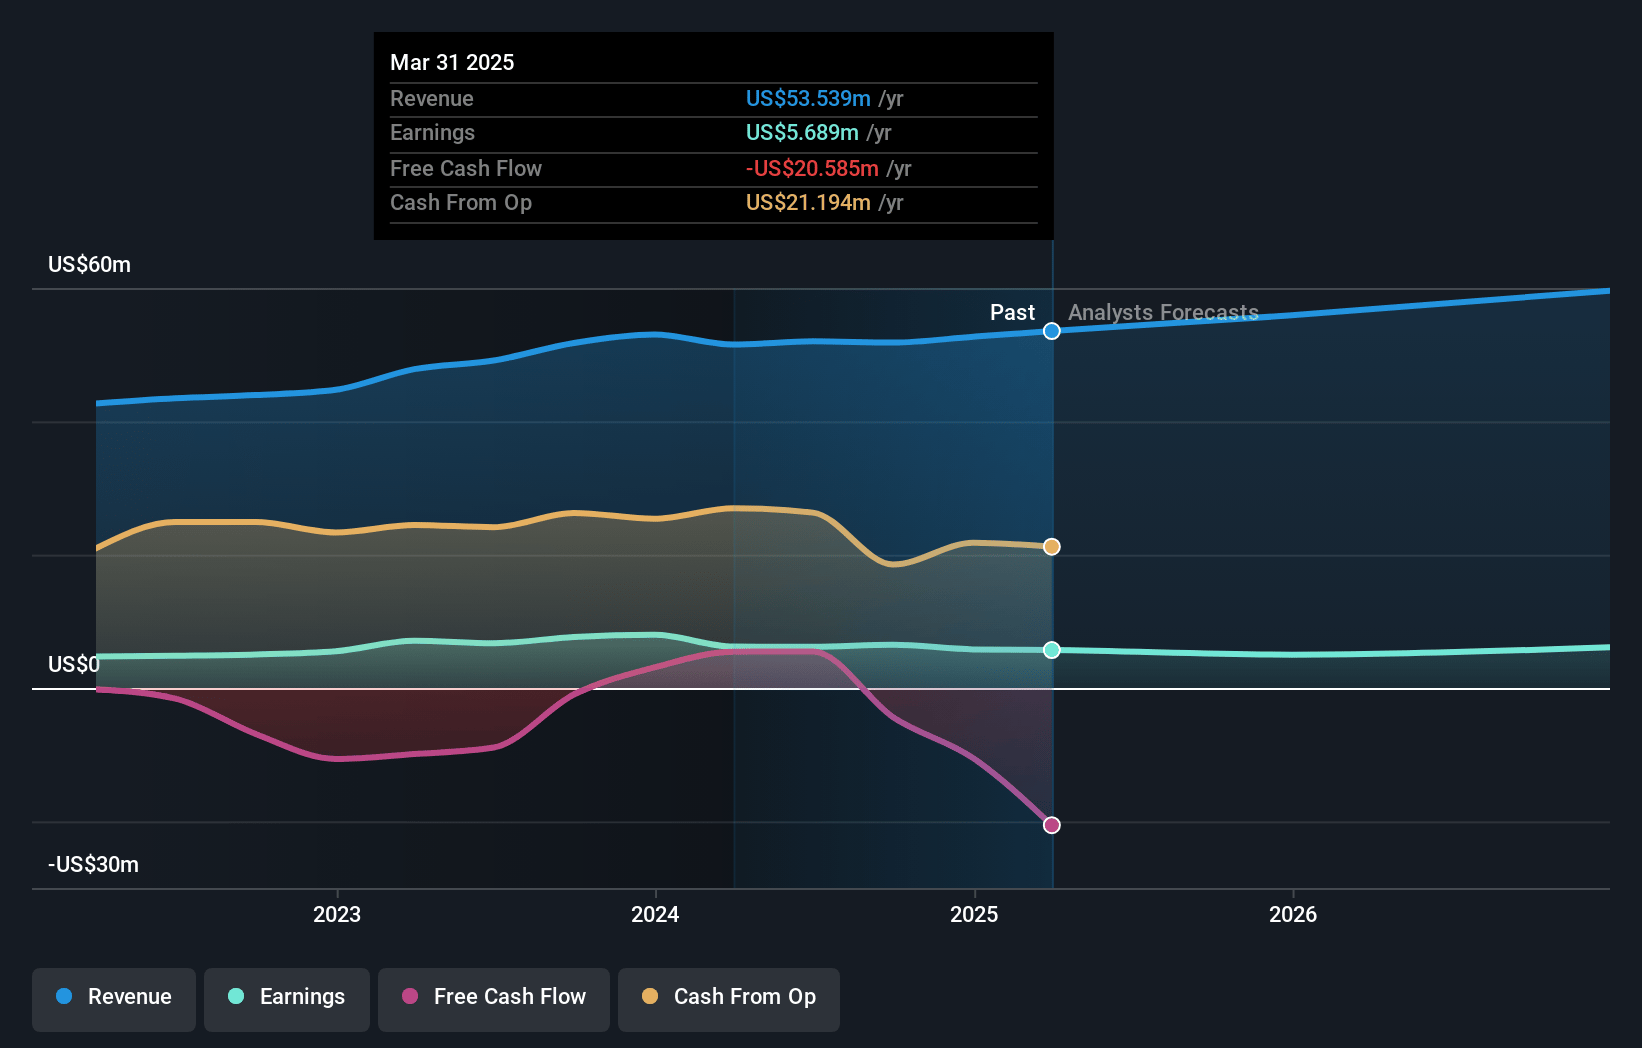1642x1048 pixels.
Task: Click the Cash From Op label in tooltip
Action: point(461,203)
